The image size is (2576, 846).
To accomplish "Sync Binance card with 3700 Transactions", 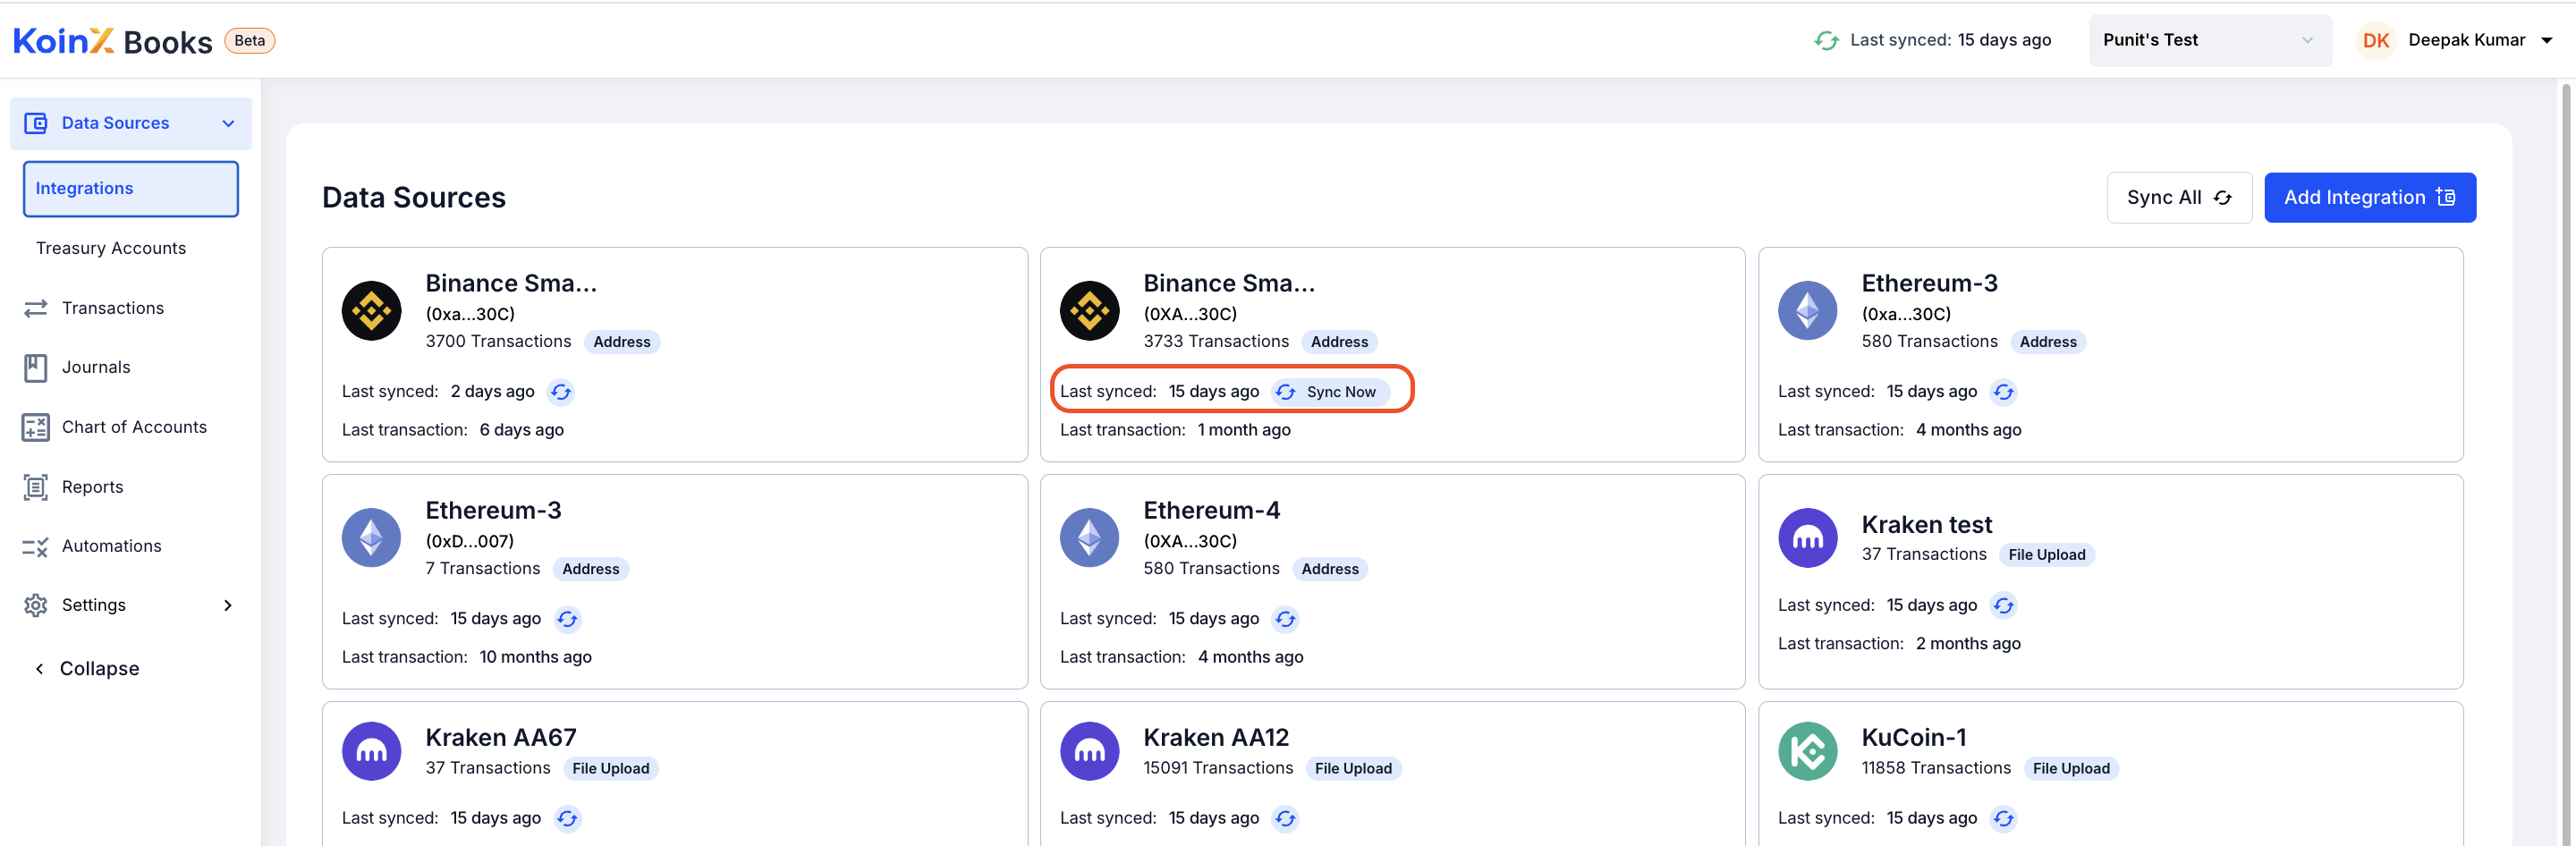I will [x=561, y=392].
